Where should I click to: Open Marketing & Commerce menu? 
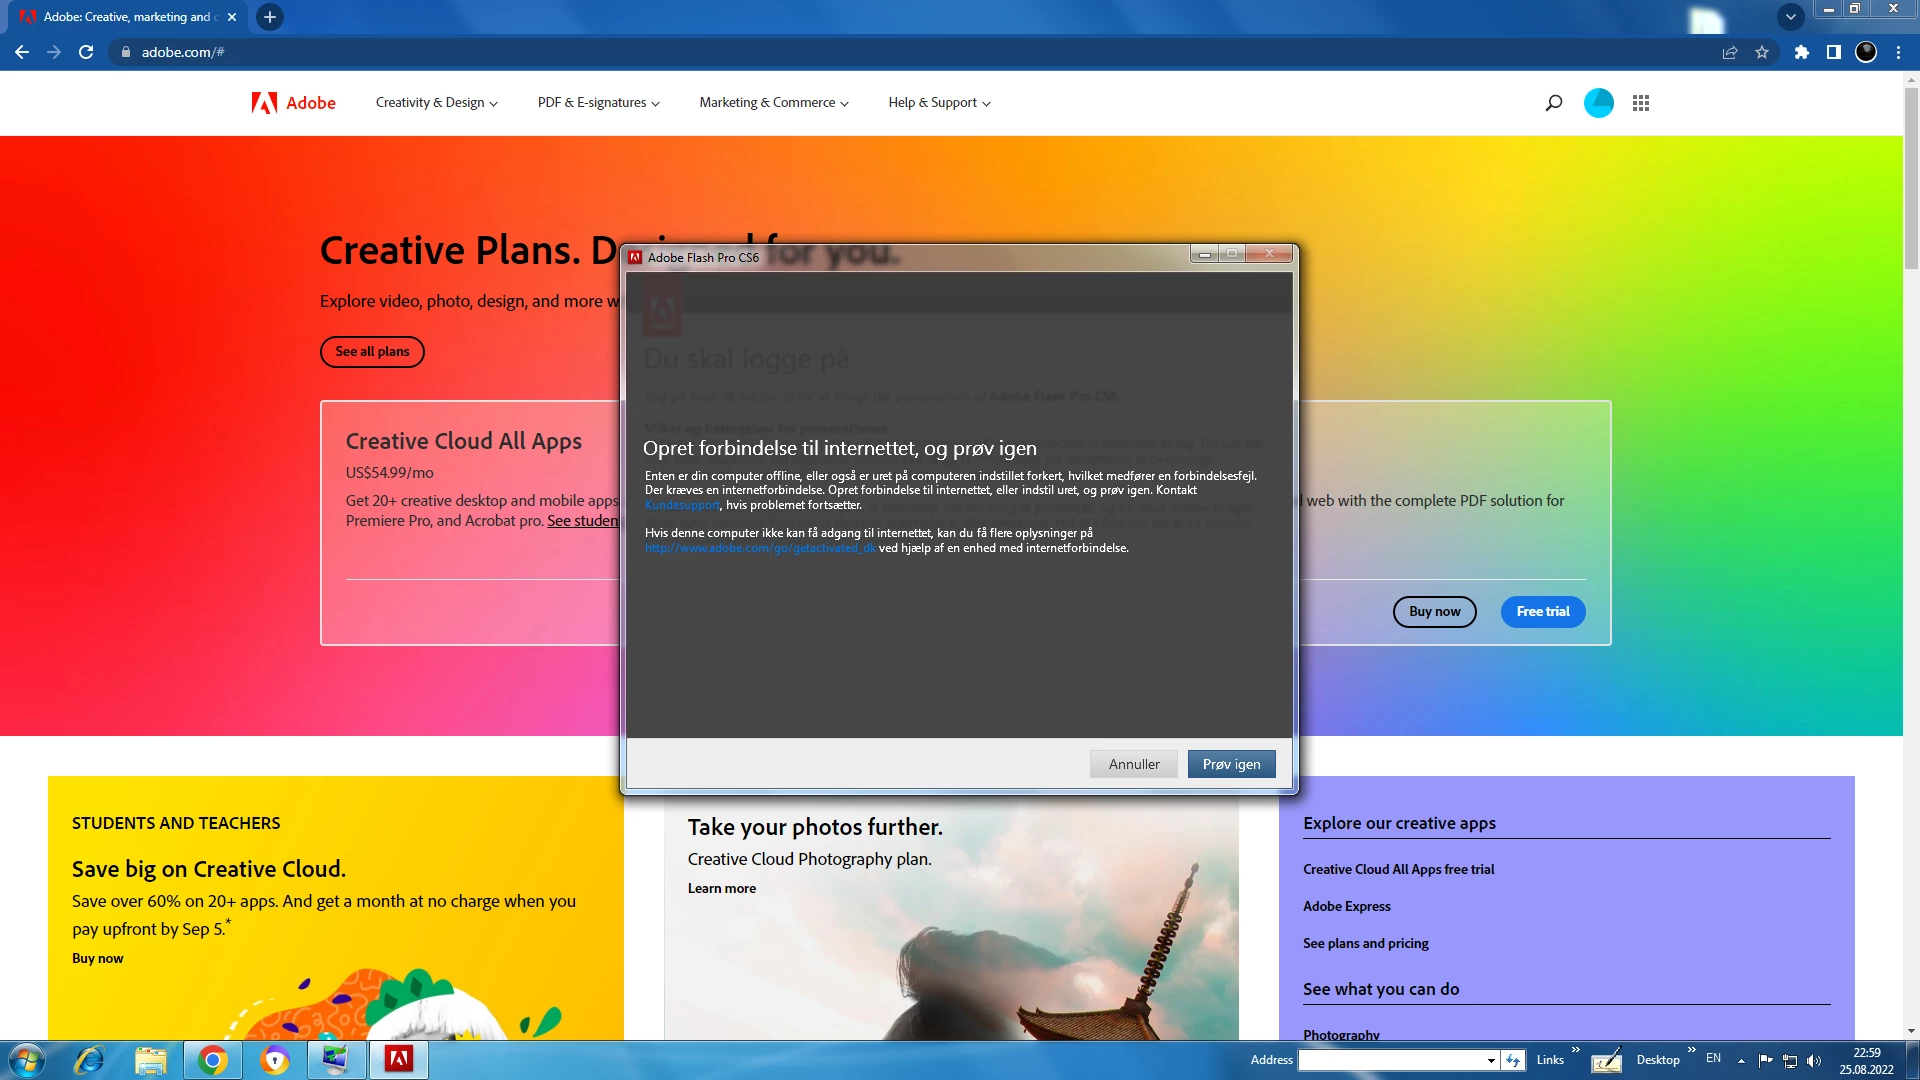773,103
